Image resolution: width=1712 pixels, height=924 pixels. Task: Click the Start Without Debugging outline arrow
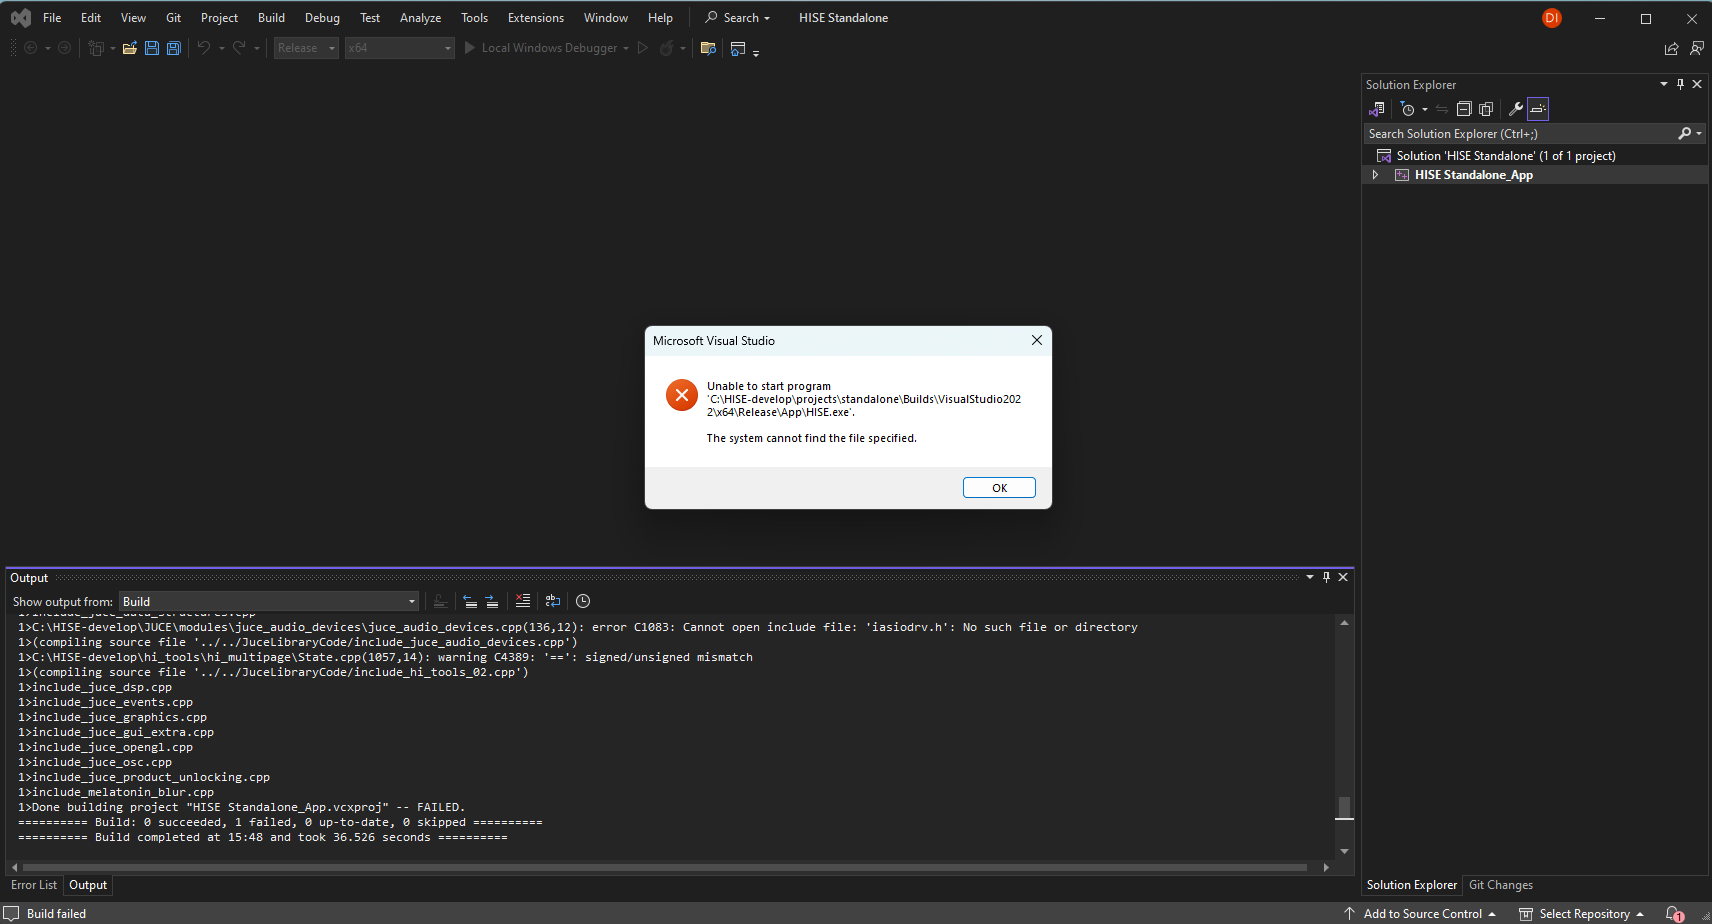coord(643,48)
